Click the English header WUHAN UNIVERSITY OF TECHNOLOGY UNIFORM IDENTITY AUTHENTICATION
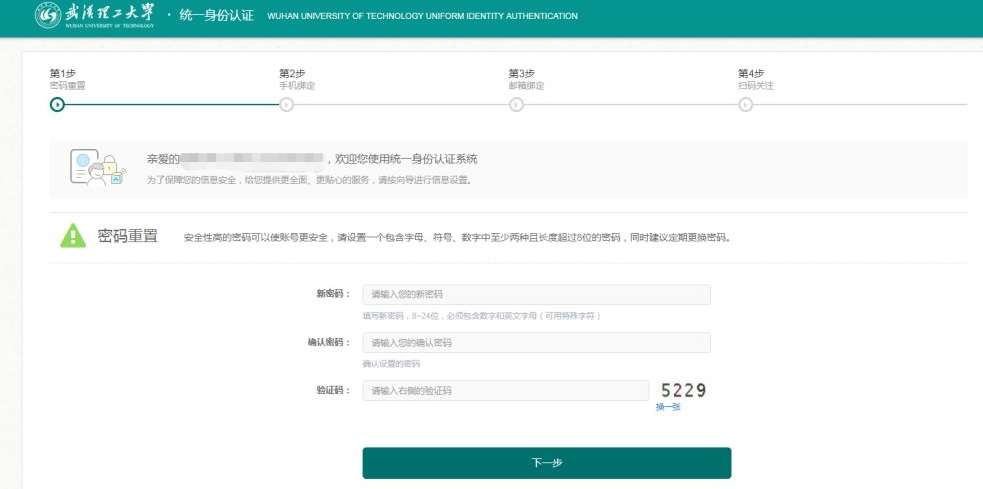 [423, 16]
